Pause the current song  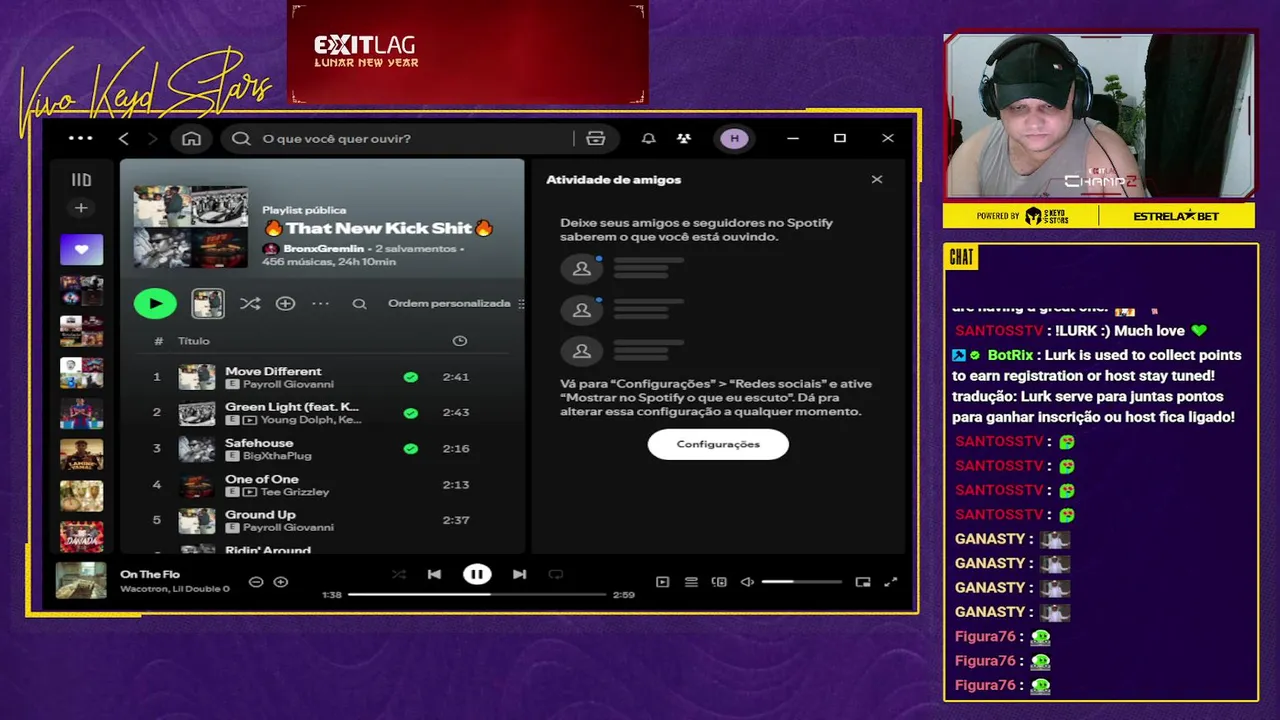point(477,574)
